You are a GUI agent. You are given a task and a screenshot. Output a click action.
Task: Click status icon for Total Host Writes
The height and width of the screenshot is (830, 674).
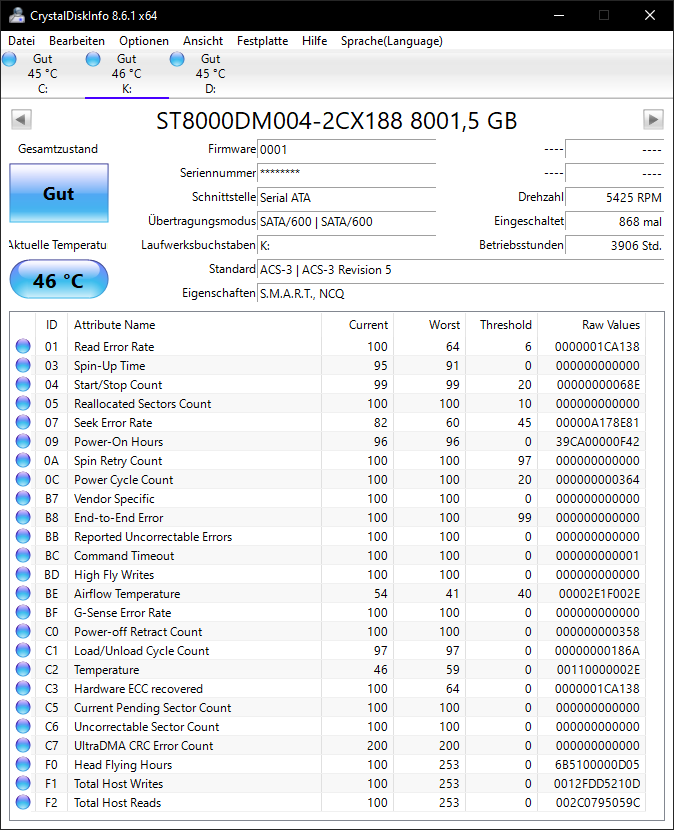[x=23, y=783]
